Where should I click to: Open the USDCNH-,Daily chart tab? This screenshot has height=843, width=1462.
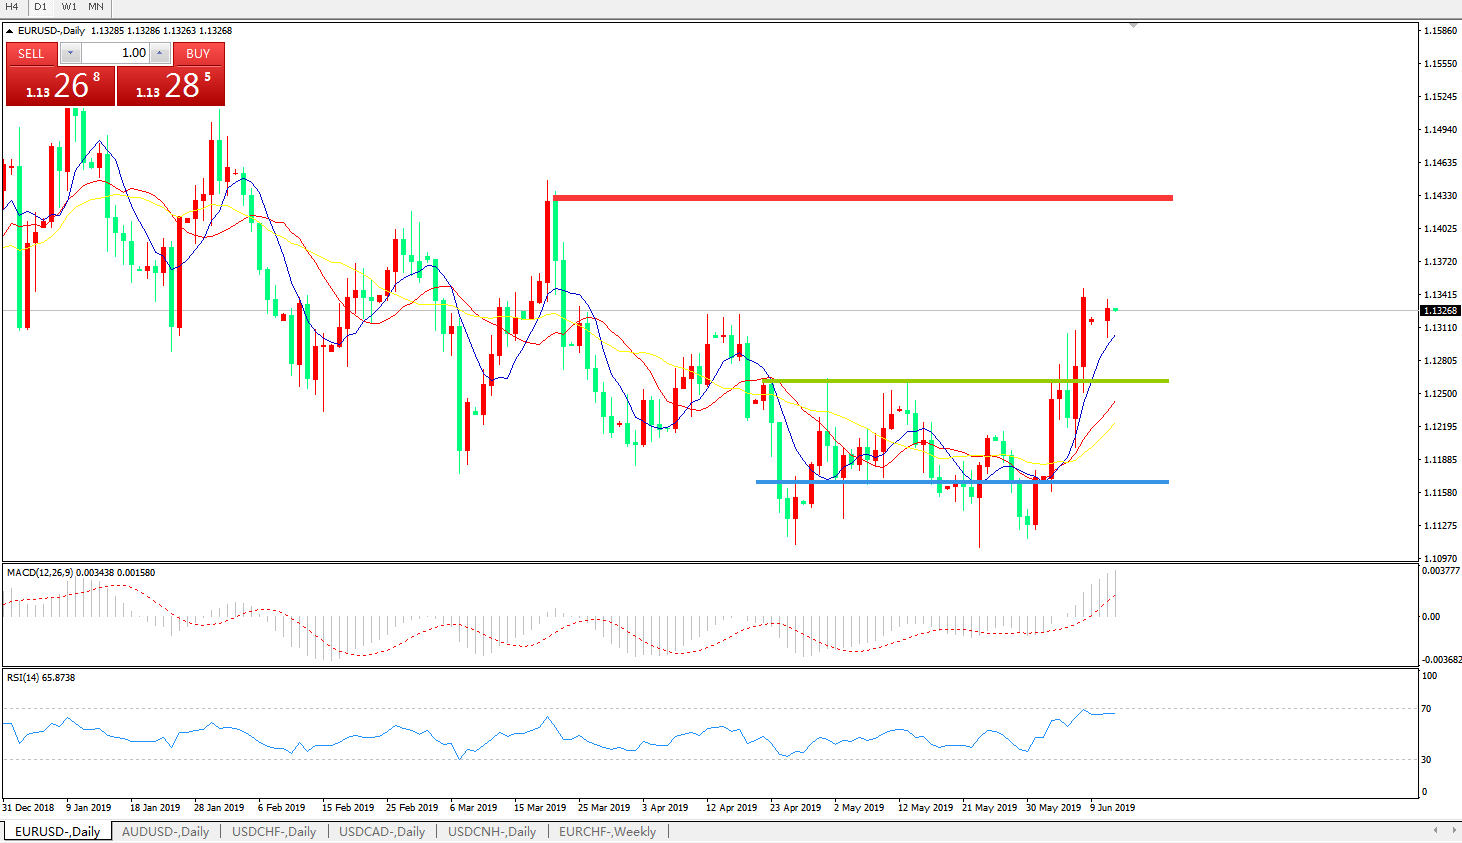[x=492, y=831]
